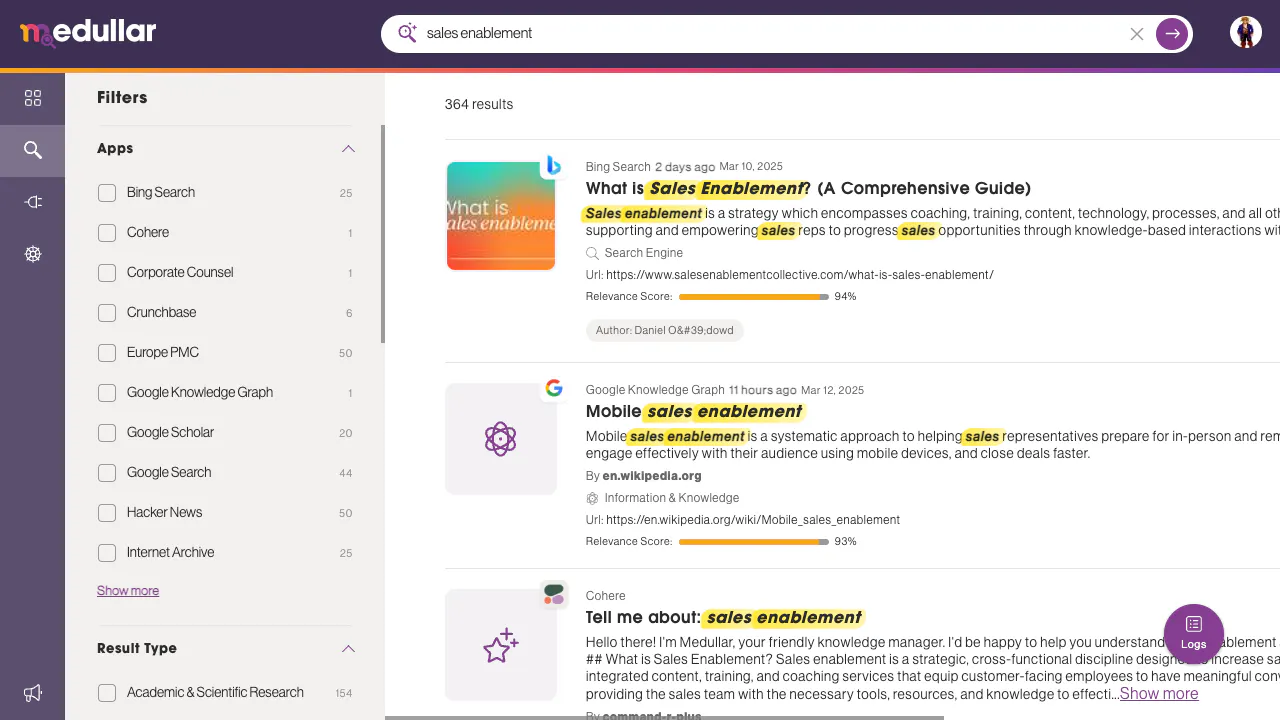This screenshot has width=1280, height=720.
Task: Click the Medullar logo
Action: click(x=88, y=33)
